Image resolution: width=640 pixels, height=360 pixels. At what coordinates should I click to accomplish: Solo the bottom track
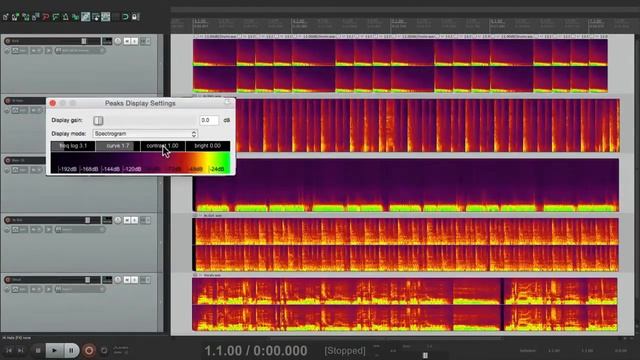point(135,280)
